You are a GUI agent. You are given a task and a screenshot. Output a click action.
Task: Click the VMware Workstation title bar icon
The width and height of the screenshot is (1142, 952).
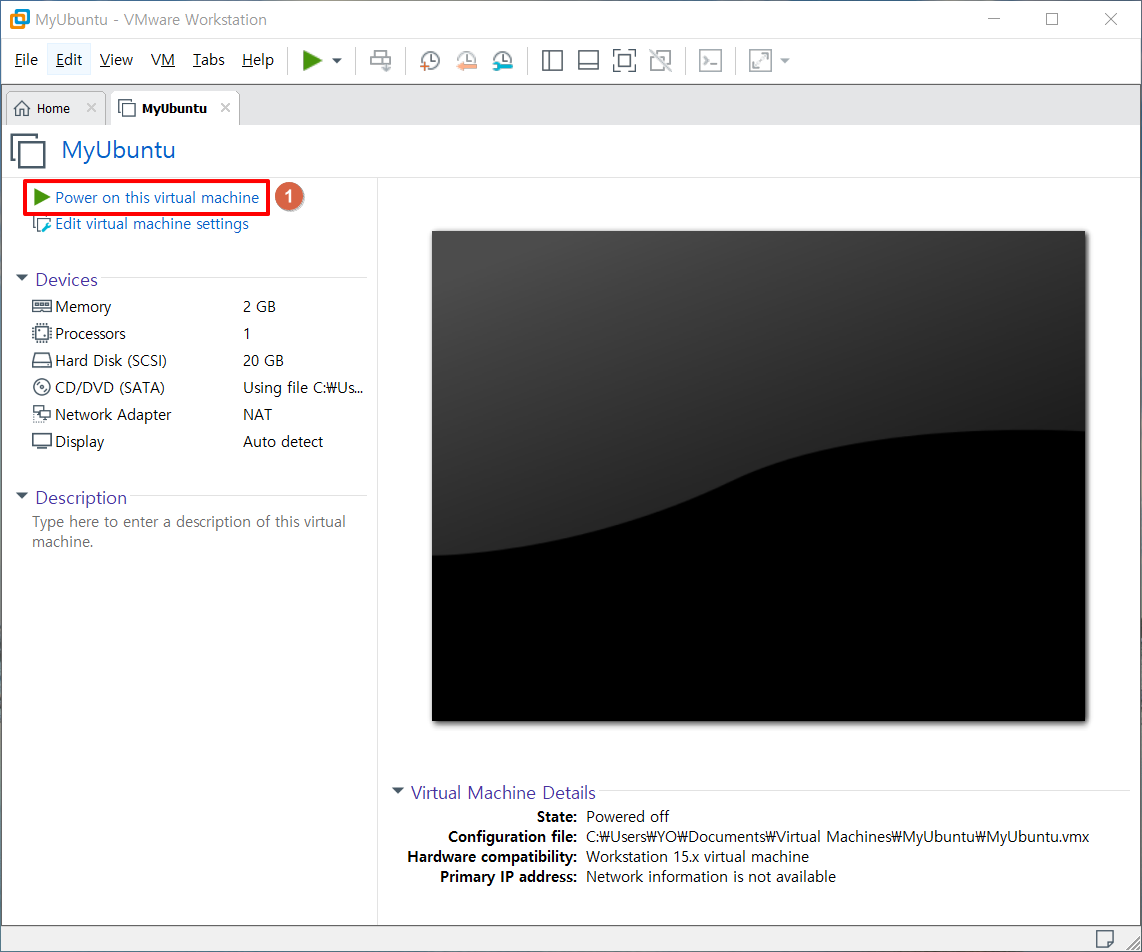[20, 20]
